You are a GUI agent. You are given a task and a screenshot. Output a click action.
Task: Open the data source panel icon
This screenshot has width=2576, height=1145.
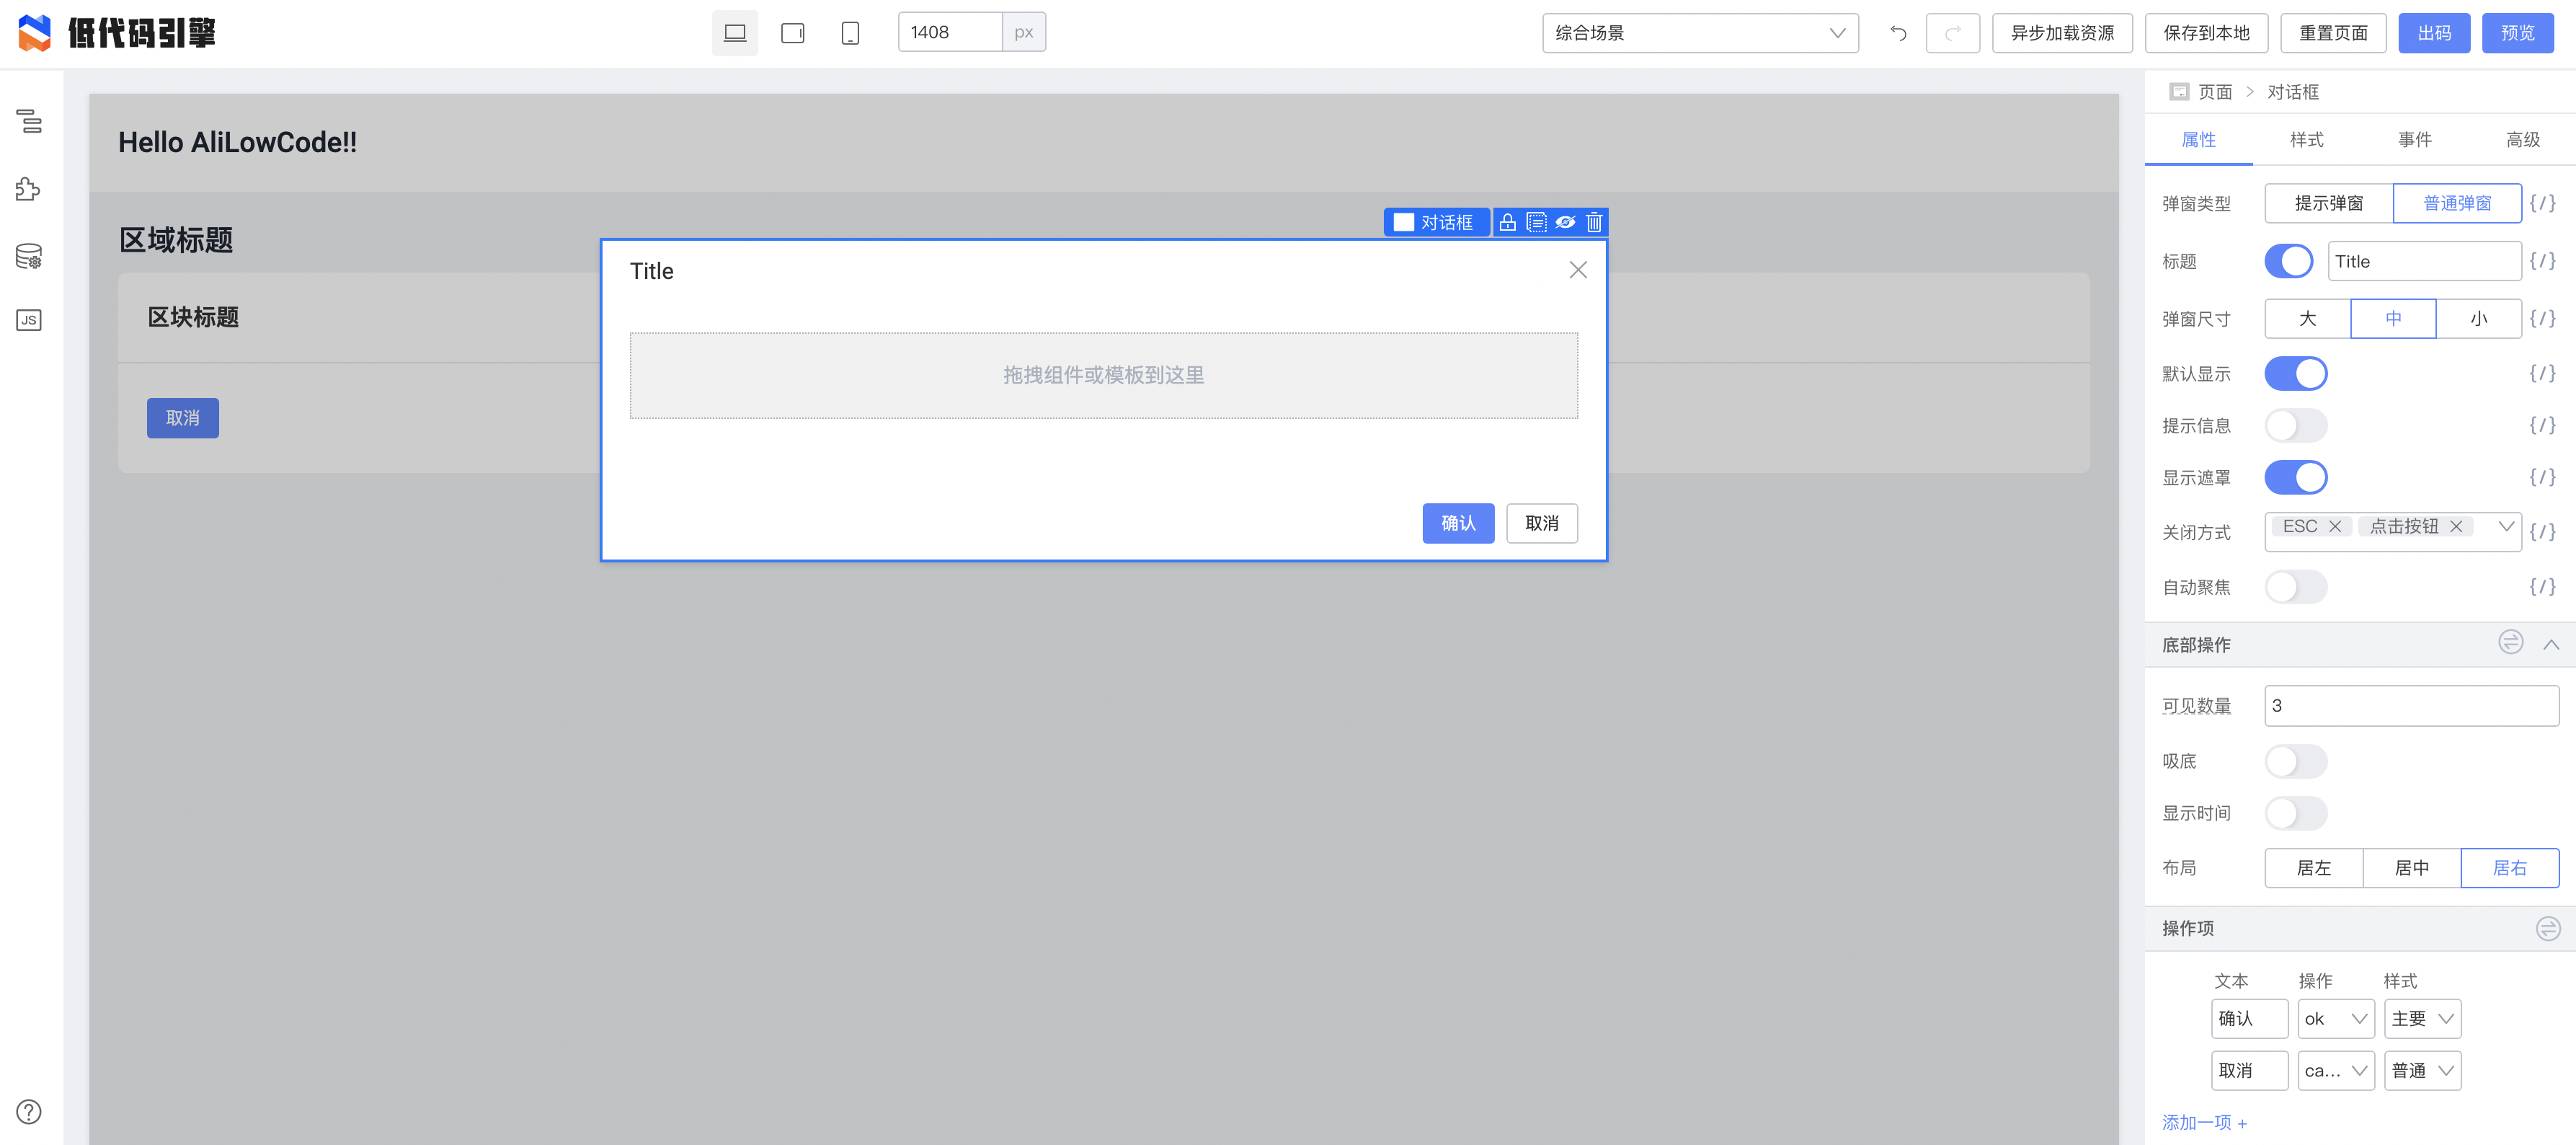[x=29, y=256]
